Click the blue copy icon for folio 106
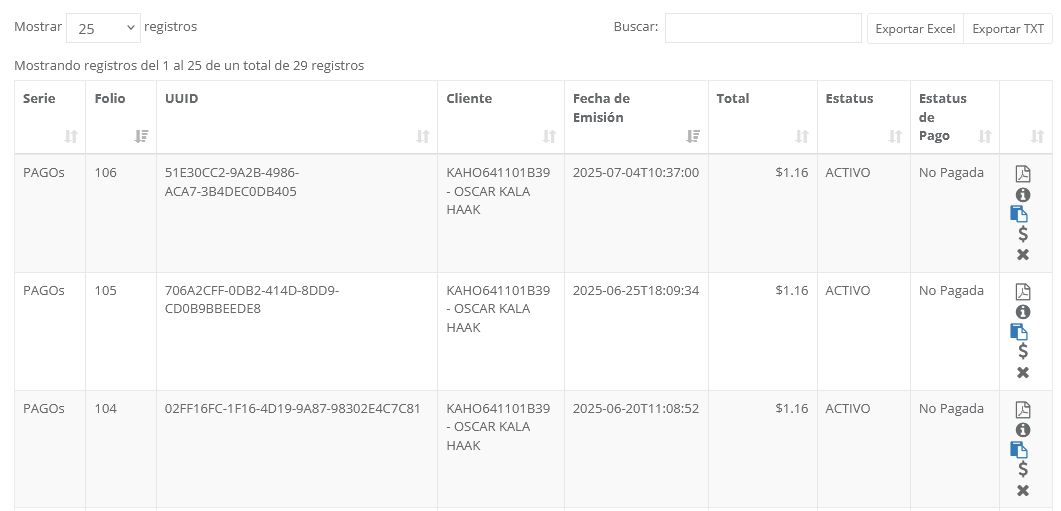1061x511 pixels. (1019, 213)
